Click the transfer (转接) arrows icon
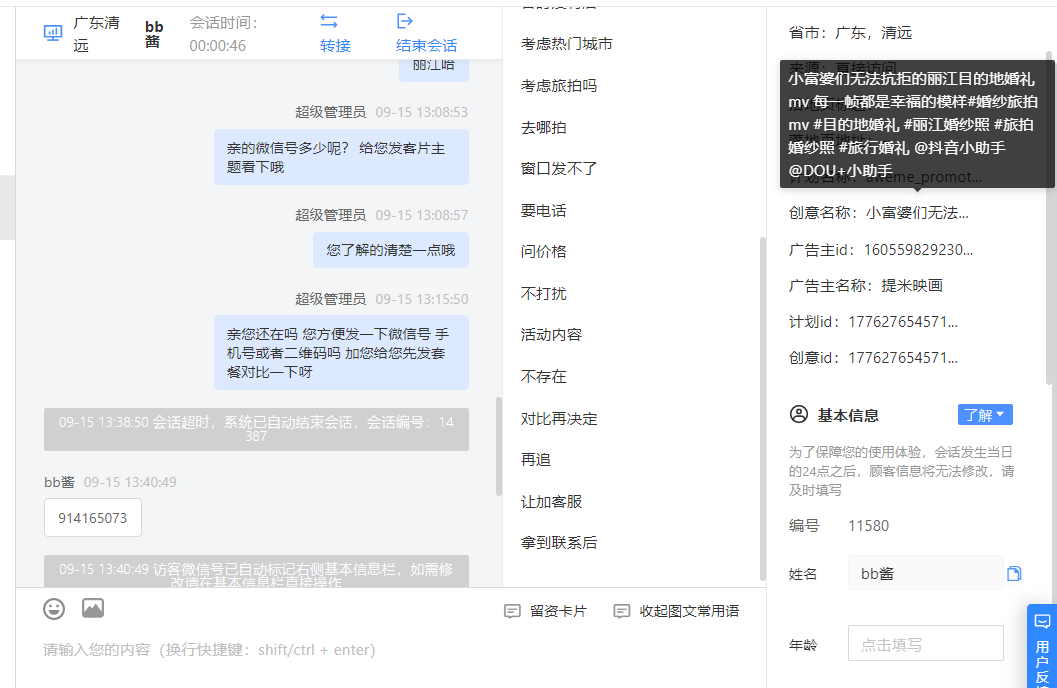Screen dimensions: 1057x688 [x=329, y=22]
